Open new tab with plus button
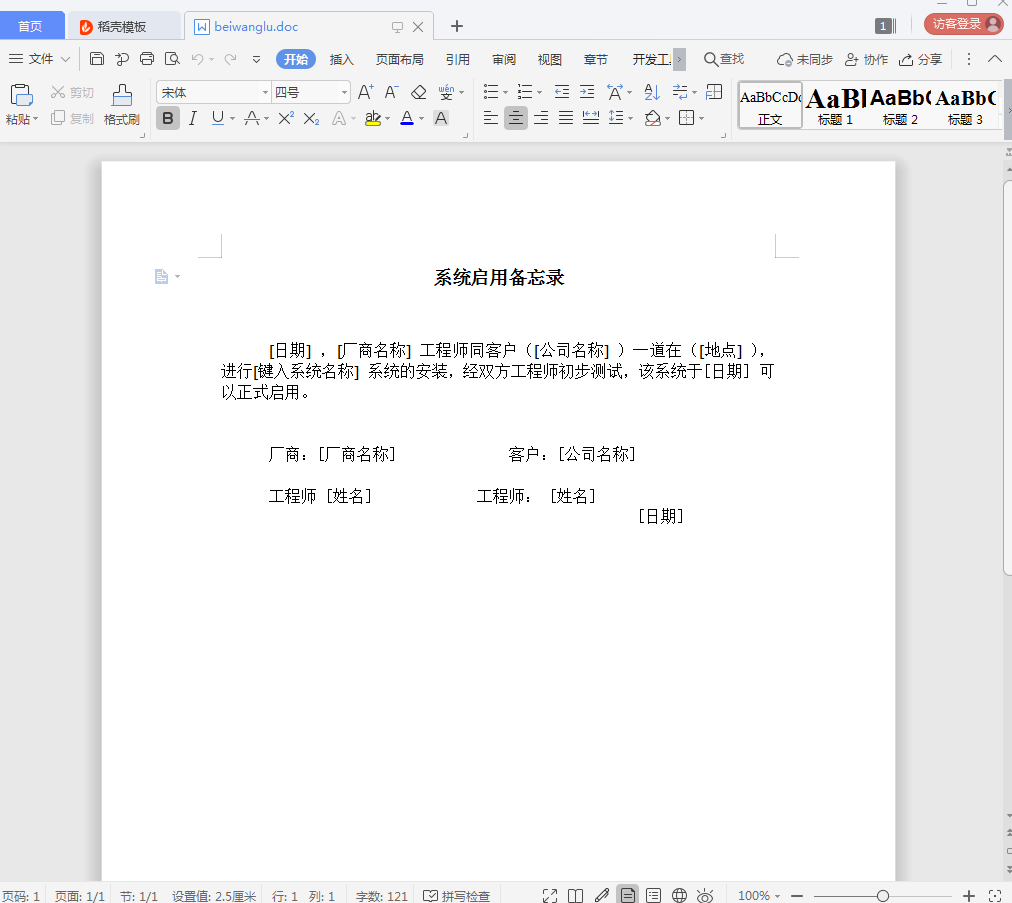This screenshot has height=903, width=1012. (457, 26)
